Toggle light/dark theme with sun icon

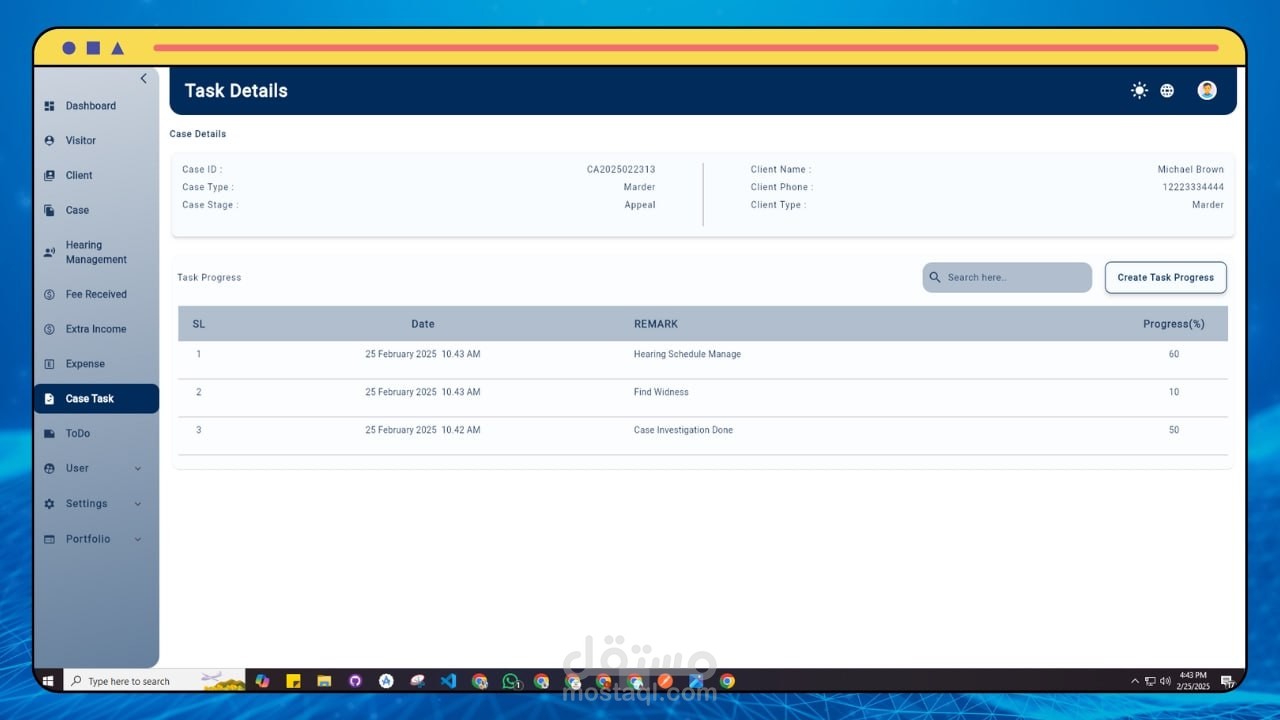click(x=1139, y=91)
